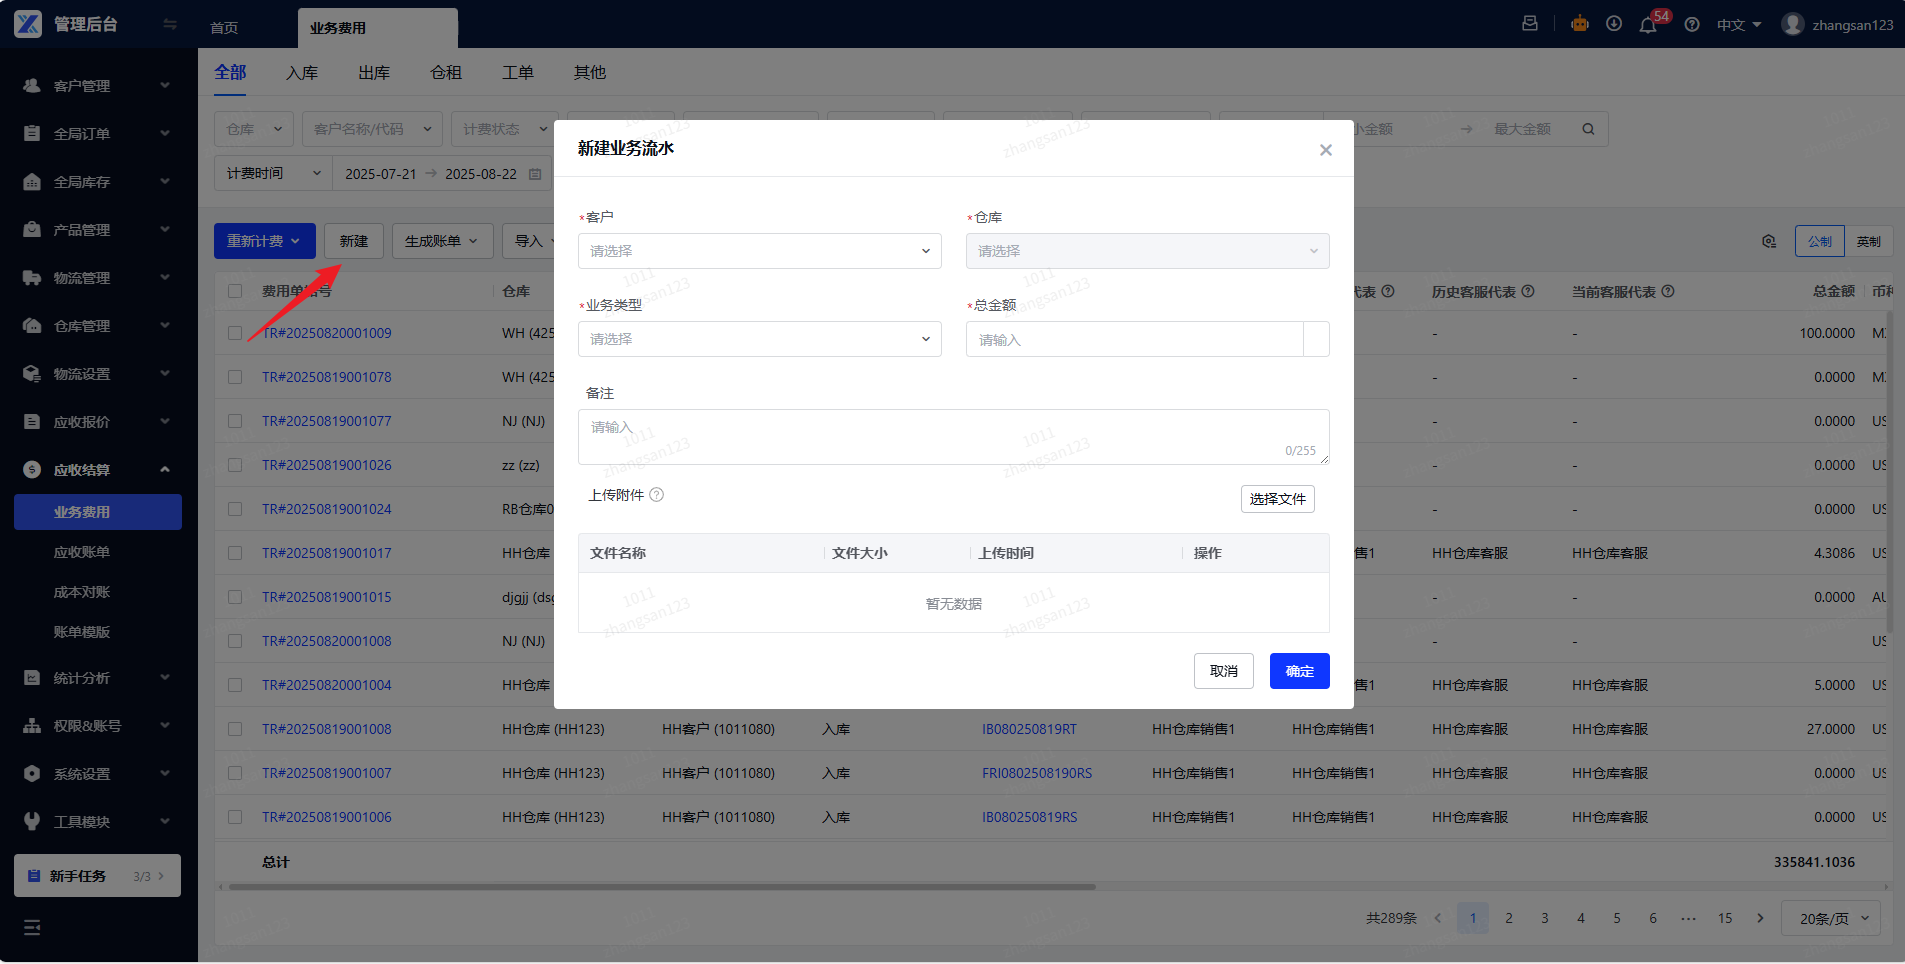
Task: Click the zhangsan123 user avatar
Action: tap(1793, 24)
